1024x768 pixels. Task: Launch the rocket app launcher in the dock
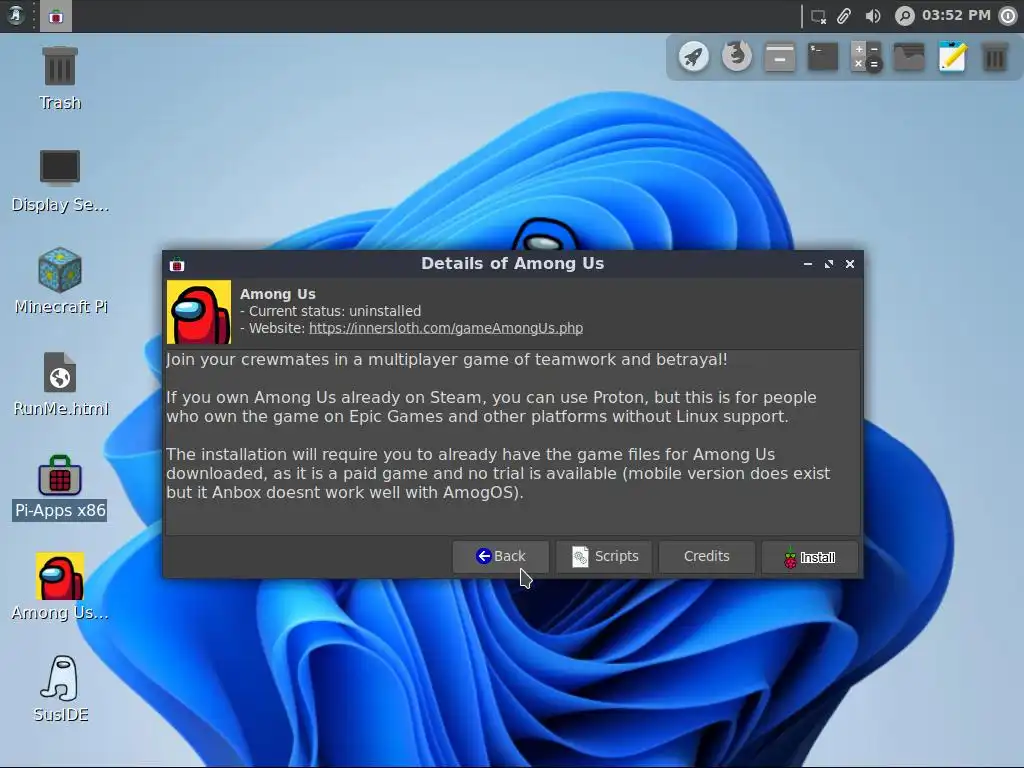coord(694,57)
